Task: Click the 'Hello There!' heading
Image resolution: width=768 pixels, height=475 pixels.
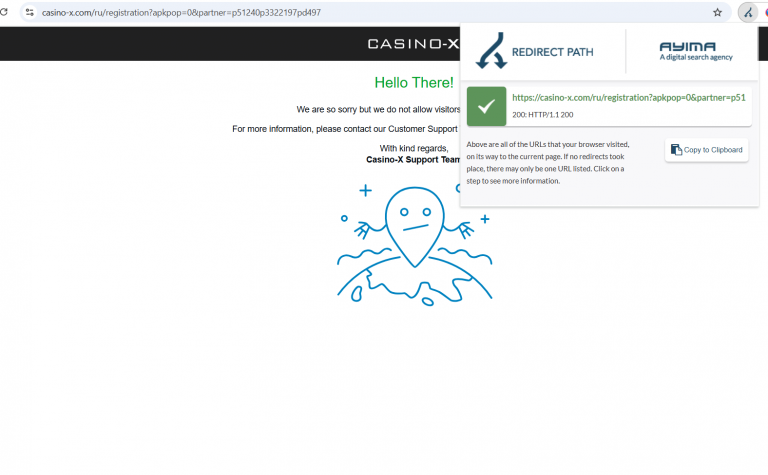Action: (x=414, y=82)
